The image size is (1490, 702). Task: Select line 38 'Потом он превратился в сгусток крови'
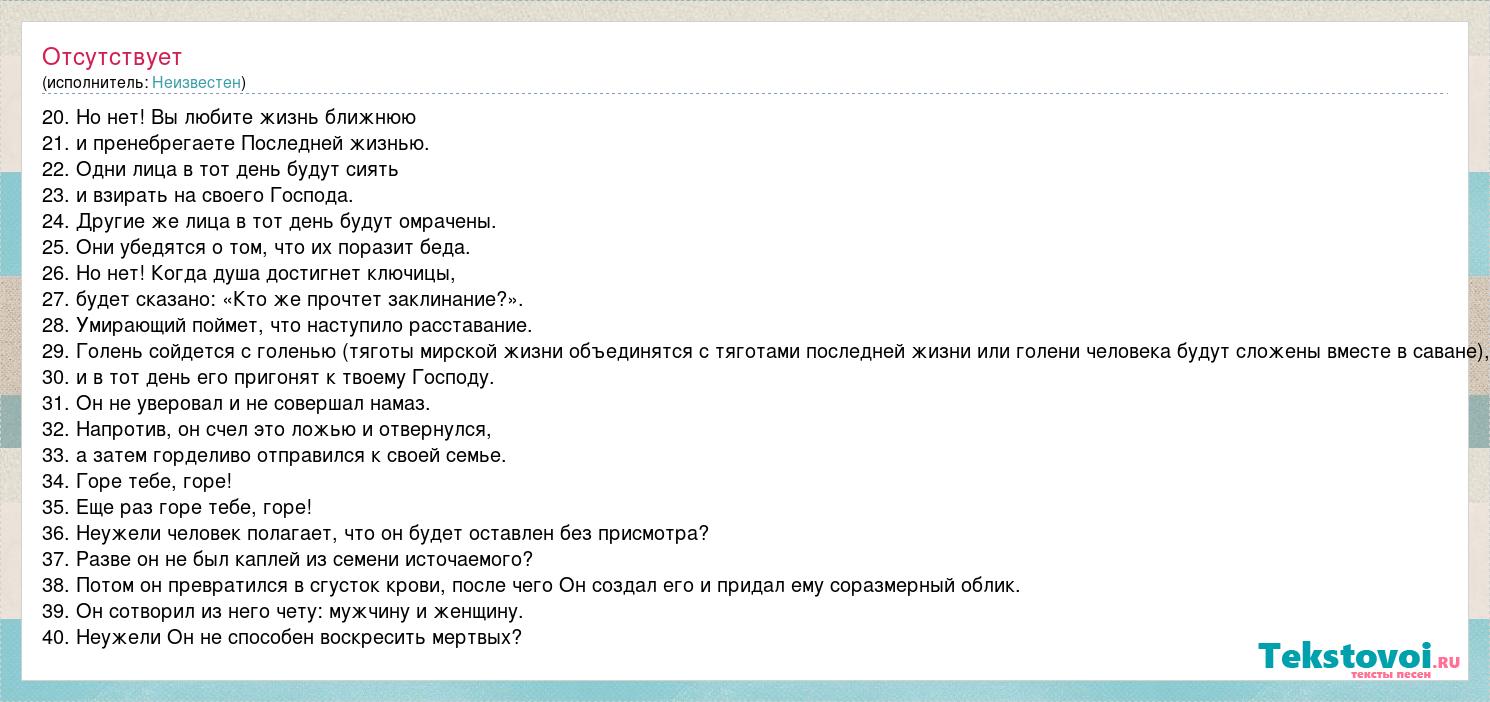pyautogui.click(x=531, y=585)
